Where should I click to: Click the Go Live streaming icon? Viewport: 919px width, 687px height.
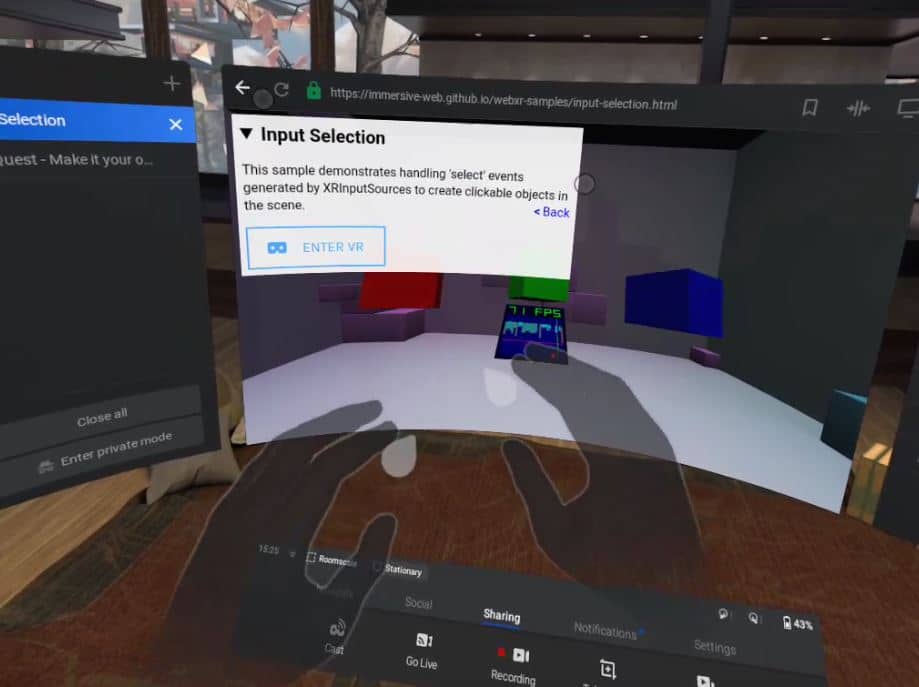421,640
